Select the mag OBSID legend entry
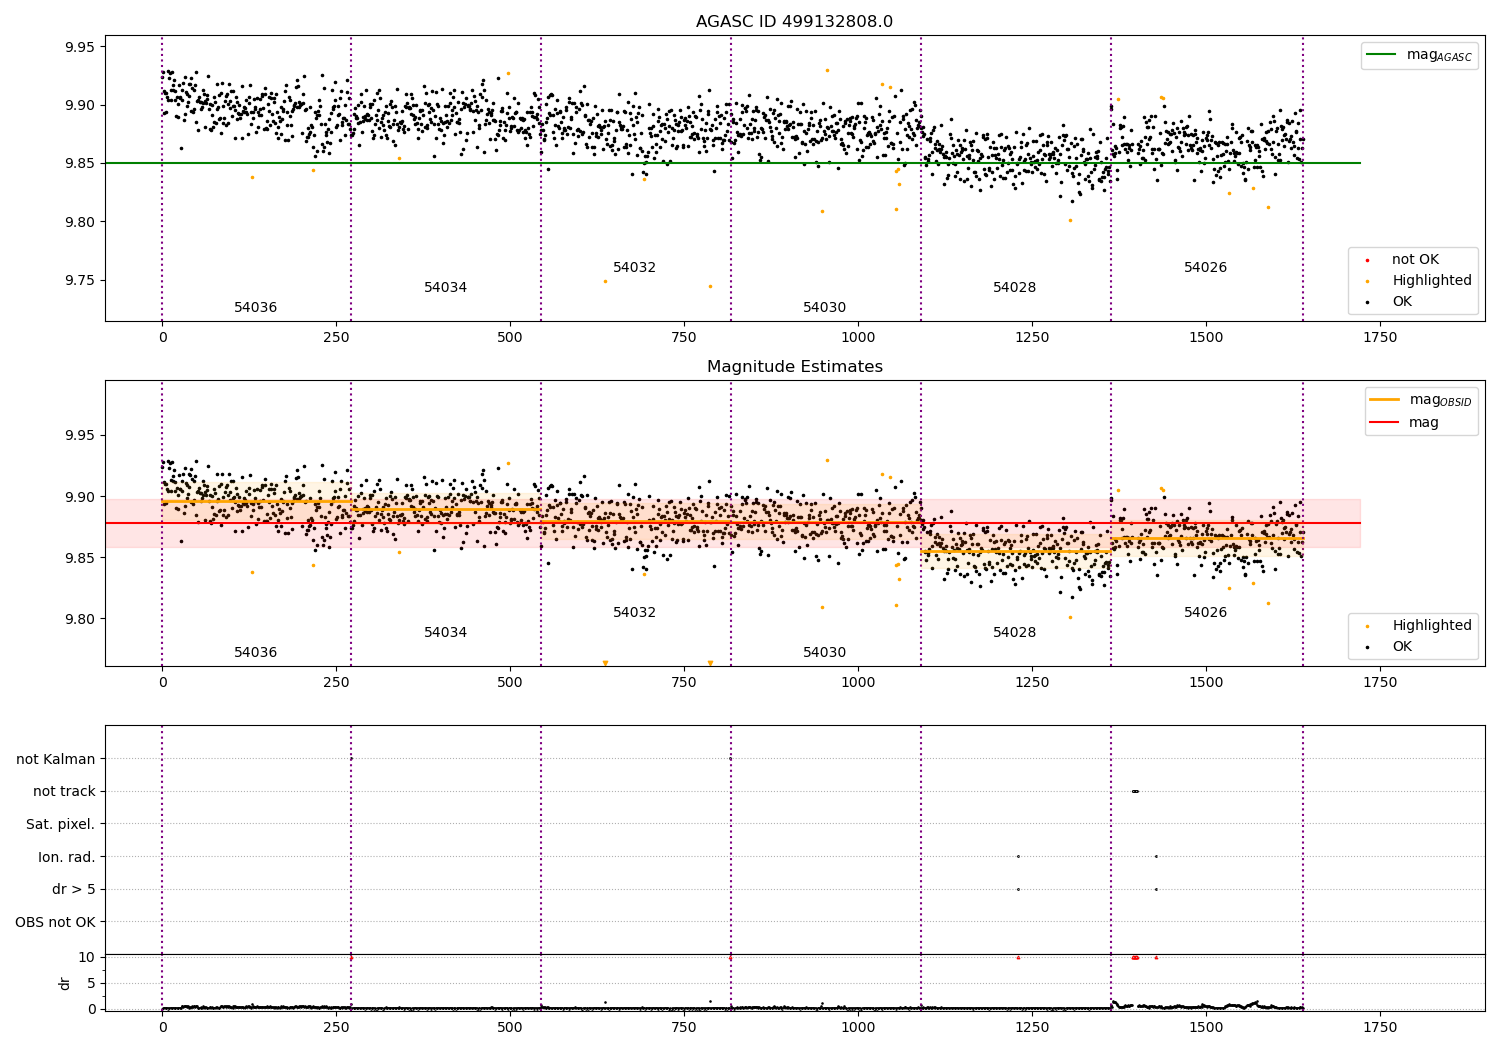 click(1420, 400)
